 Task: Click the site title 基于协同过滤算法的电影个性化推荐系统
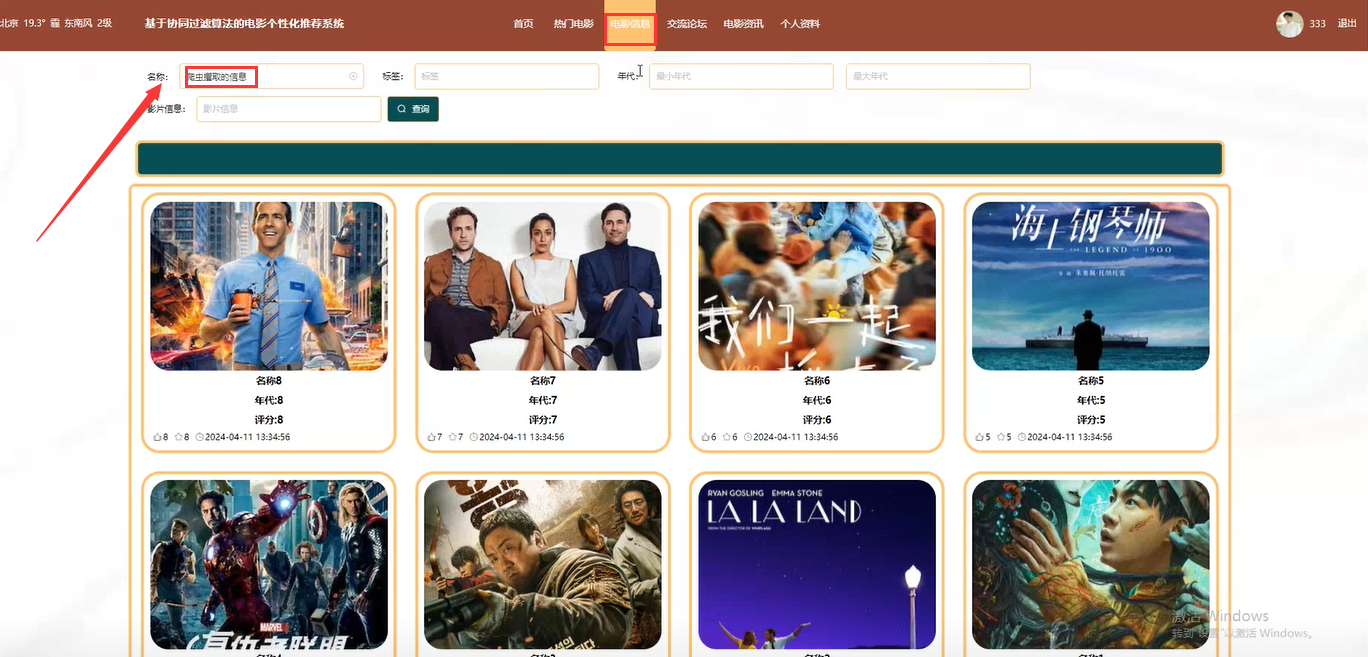point(244,23)
